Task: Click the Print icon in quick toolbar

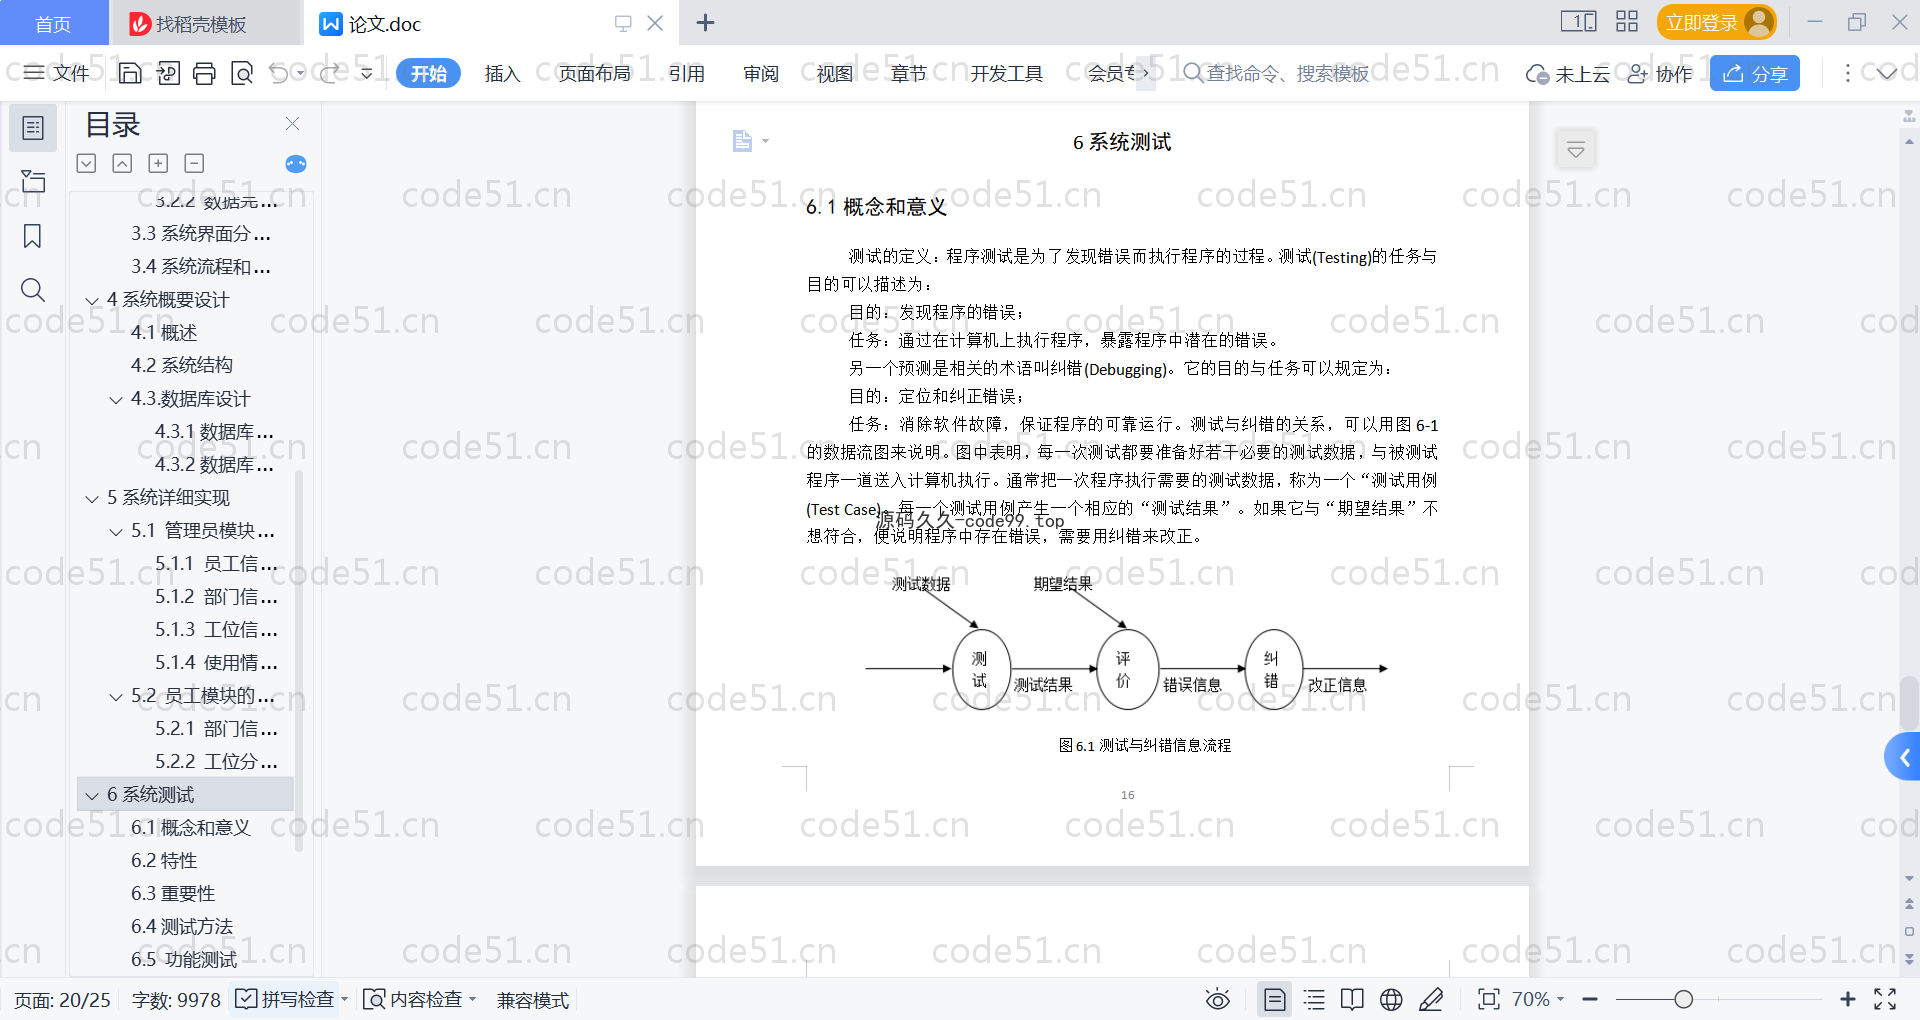Action: pos(204,73)
